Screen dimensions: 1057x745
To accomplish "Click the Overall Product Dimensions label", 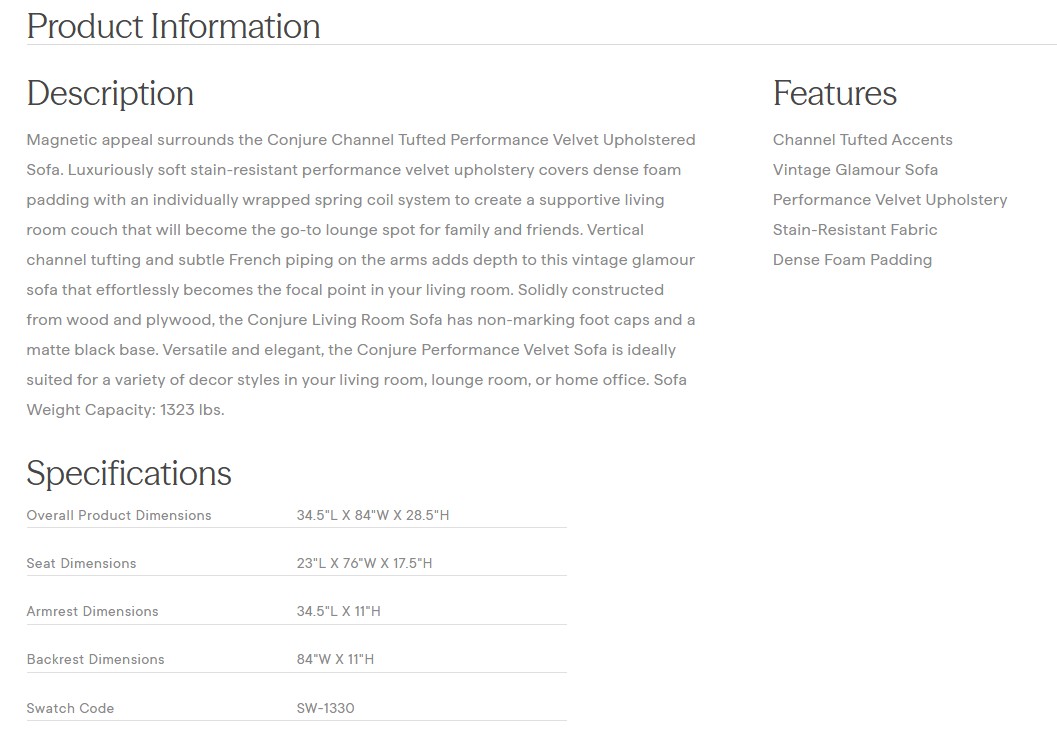I will tap(119, 515).
